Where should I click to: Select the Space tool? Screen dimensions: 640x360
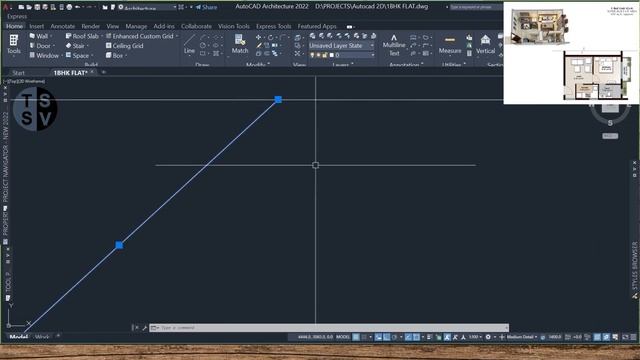(x=77, y=55)
